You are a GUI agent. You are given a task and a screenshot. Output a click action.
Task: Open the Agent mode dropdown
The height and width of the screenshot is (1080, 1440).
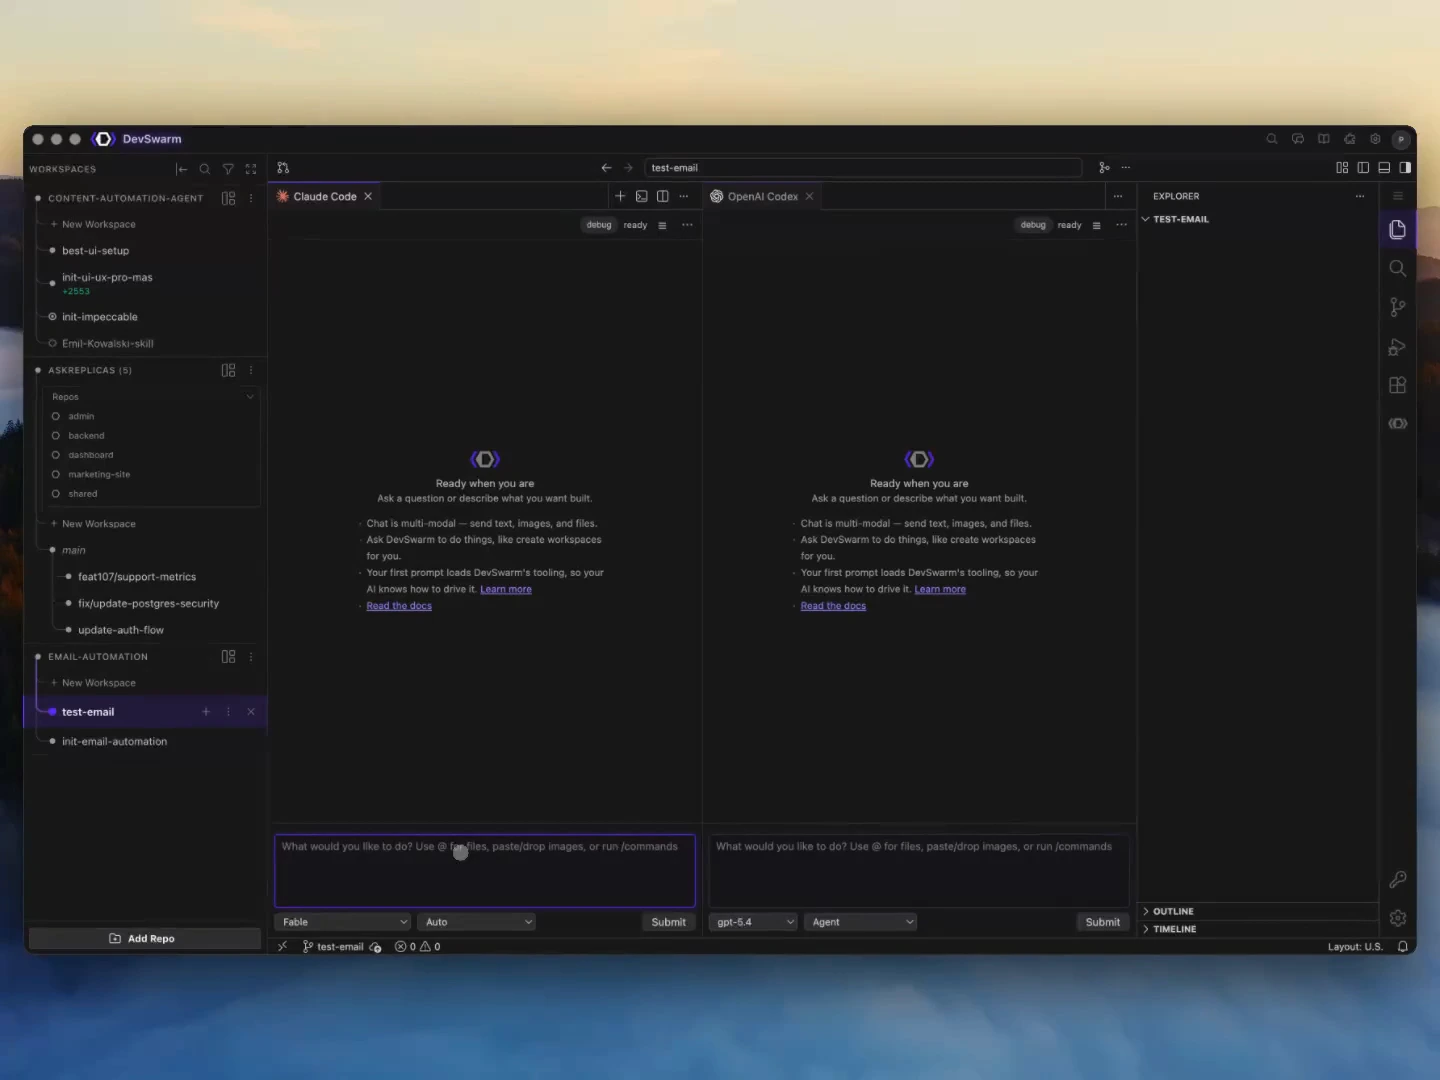(861, 922)
